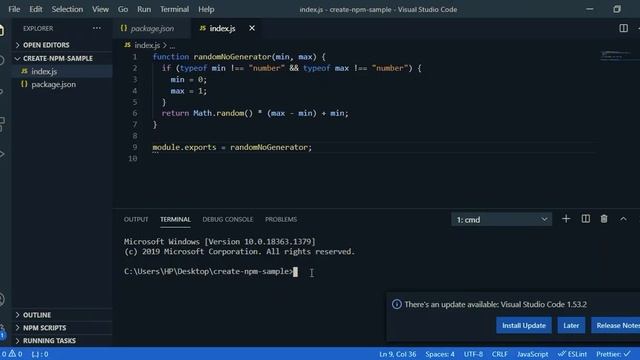
Task: Split the terminal pane
Action: click(585, 219)
